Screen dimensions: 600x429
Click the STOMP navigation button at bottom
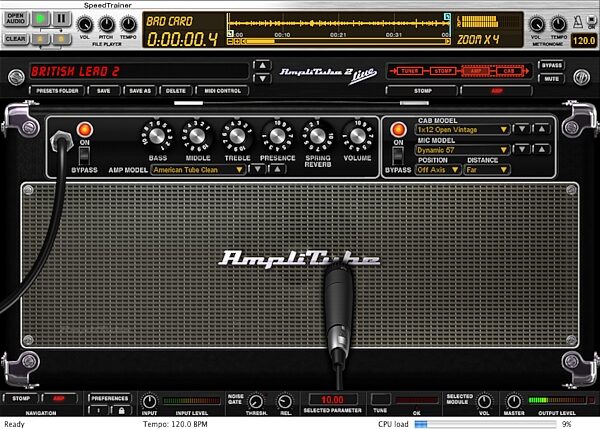[x=21, y=398]
